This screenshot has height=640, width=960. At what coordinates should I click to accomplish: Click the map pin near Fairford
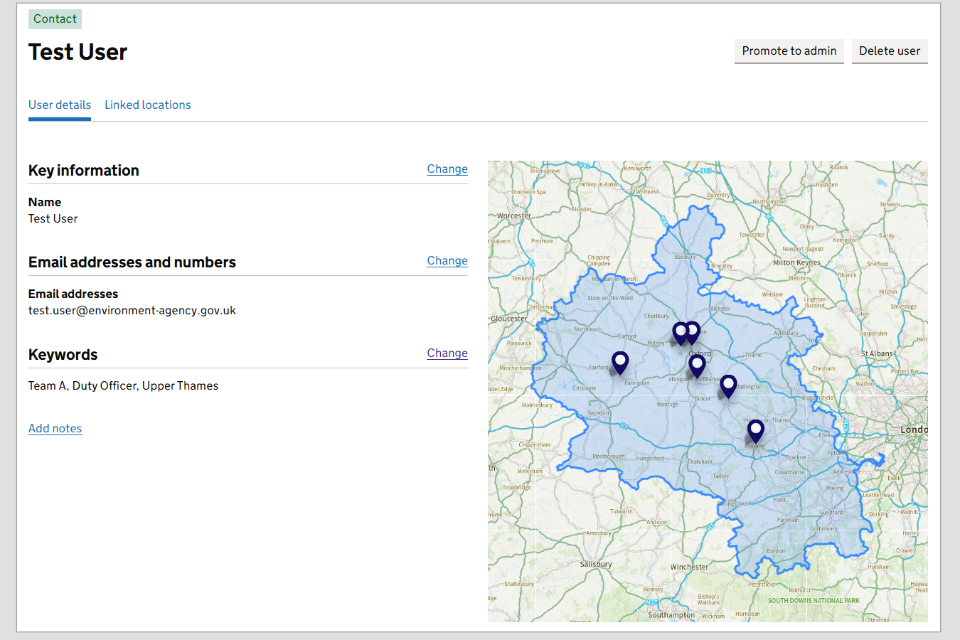[x=620, y=362]
